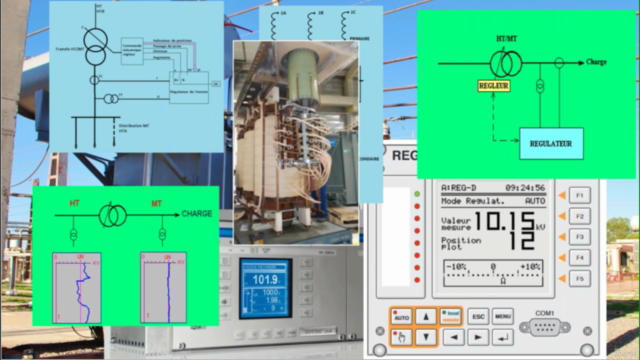Image resolution: width=640 pixels, height=360 pixels.
Task: Click the raise tap up-arrow key
Action: point(426,317)
